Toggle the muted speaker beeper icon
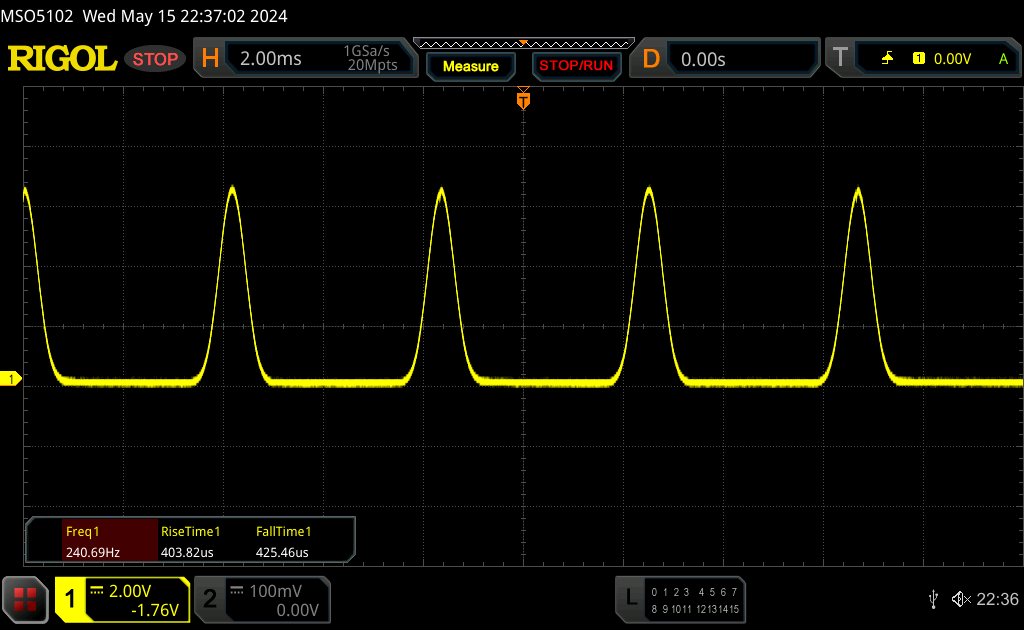The width and height of the screenshot is (1024, 630). (x=961, y=598)
